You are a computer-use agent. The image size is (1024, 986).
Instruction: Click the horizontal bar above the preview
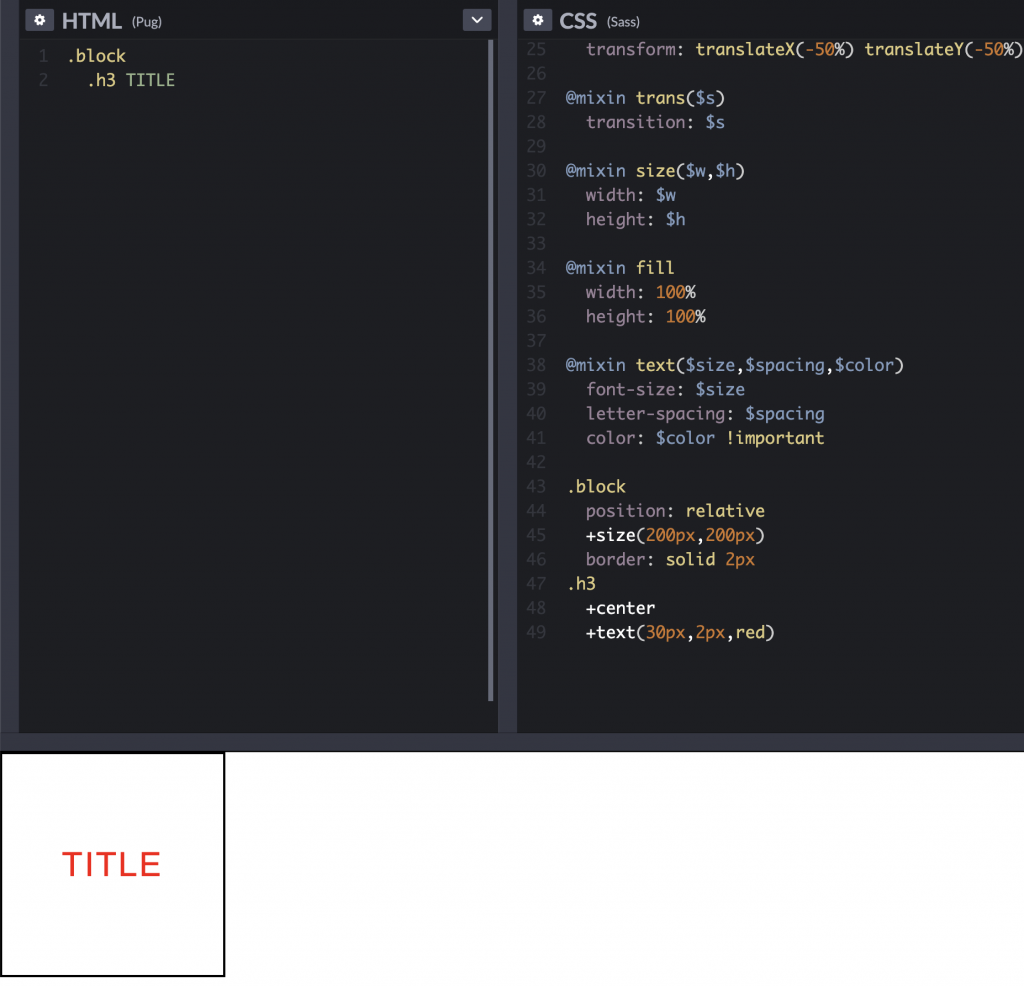pyautogui.click(x=512, y=742)
